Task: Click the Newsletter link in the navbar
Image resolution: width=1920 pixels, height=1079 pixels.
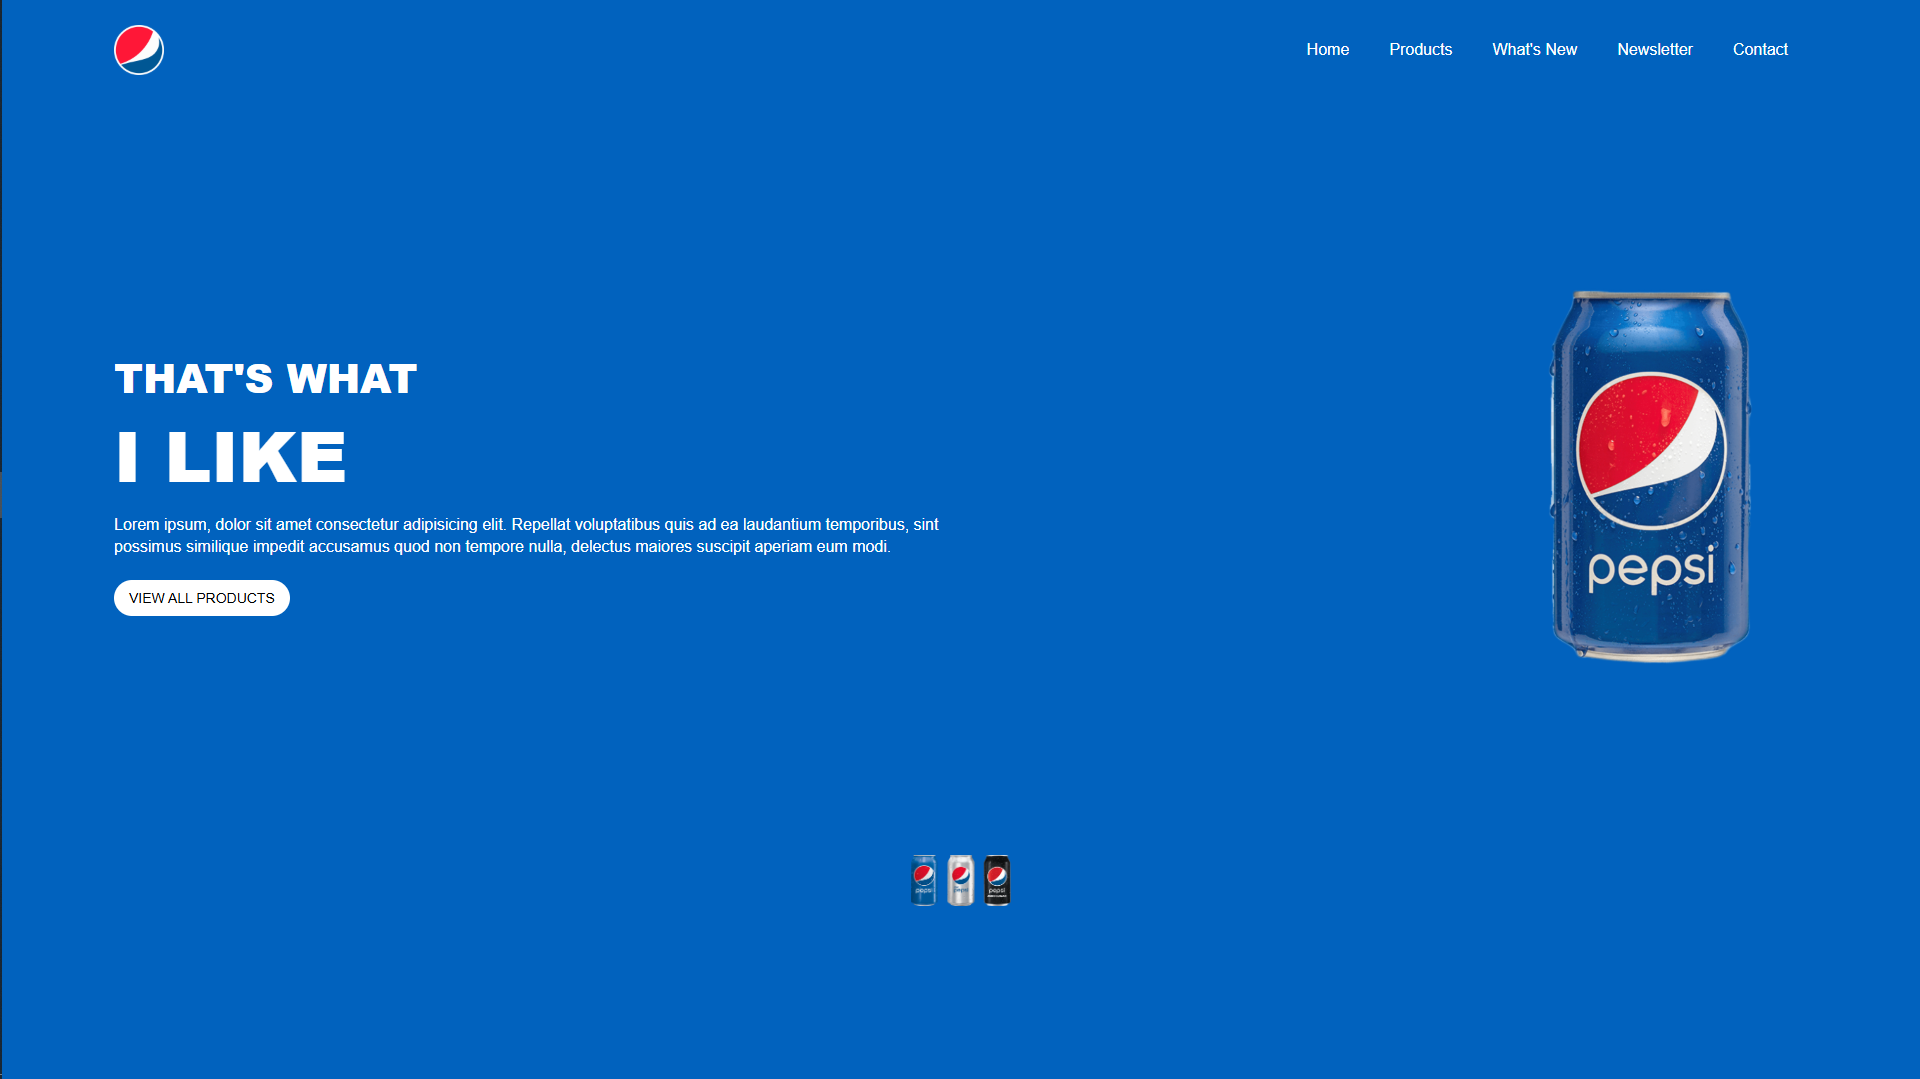Action: pyautogui.click(x=1655, y=49)
